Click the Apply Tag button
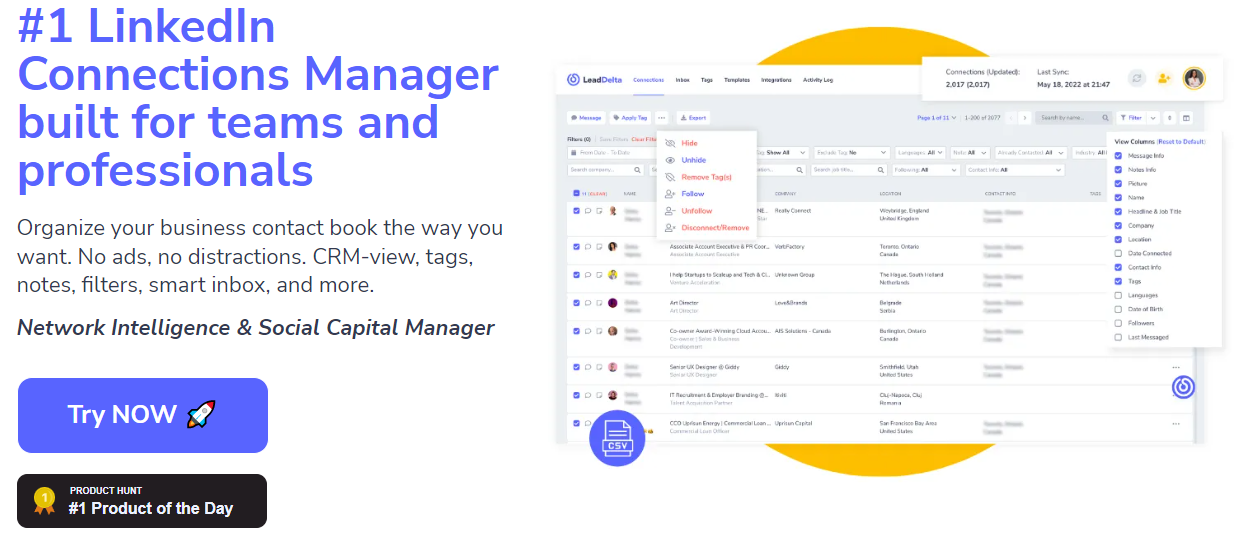 click(x=631, y=118)
